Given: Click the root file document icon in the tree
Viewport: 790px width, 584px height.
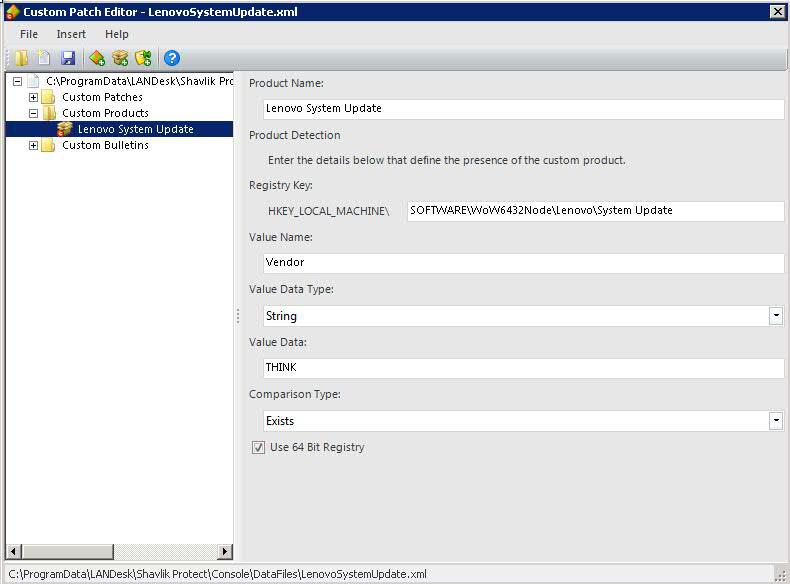Looking at the screenshot, I should pos(33,81).
